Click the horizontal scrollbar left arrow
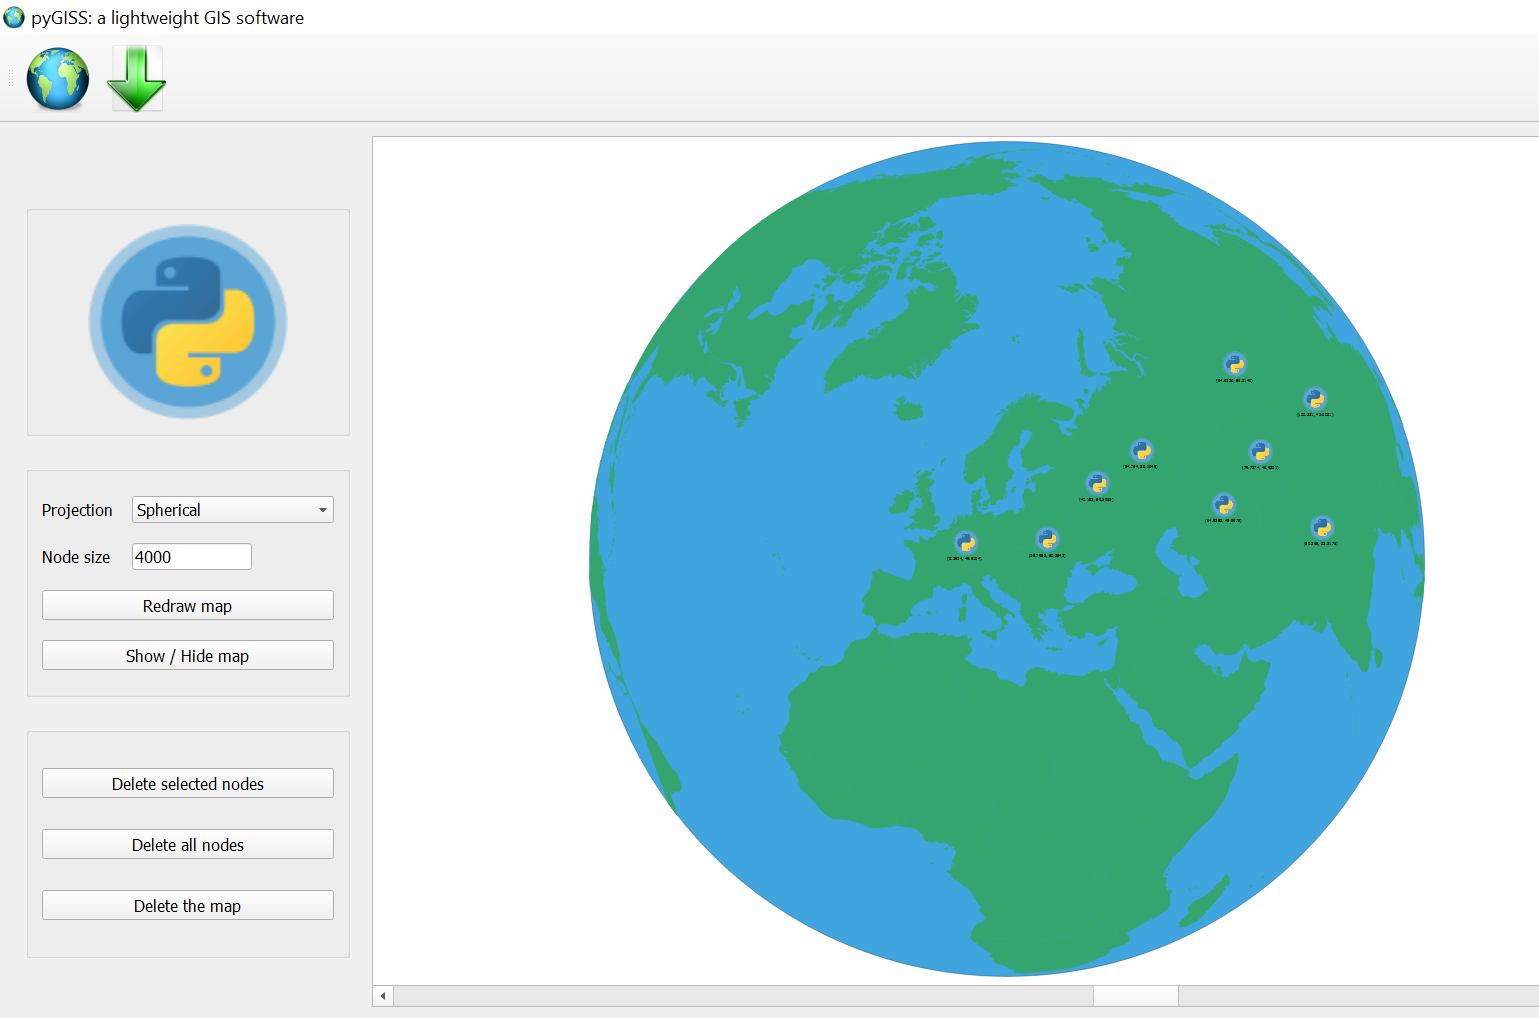1539x1018 pixels. 383,996
